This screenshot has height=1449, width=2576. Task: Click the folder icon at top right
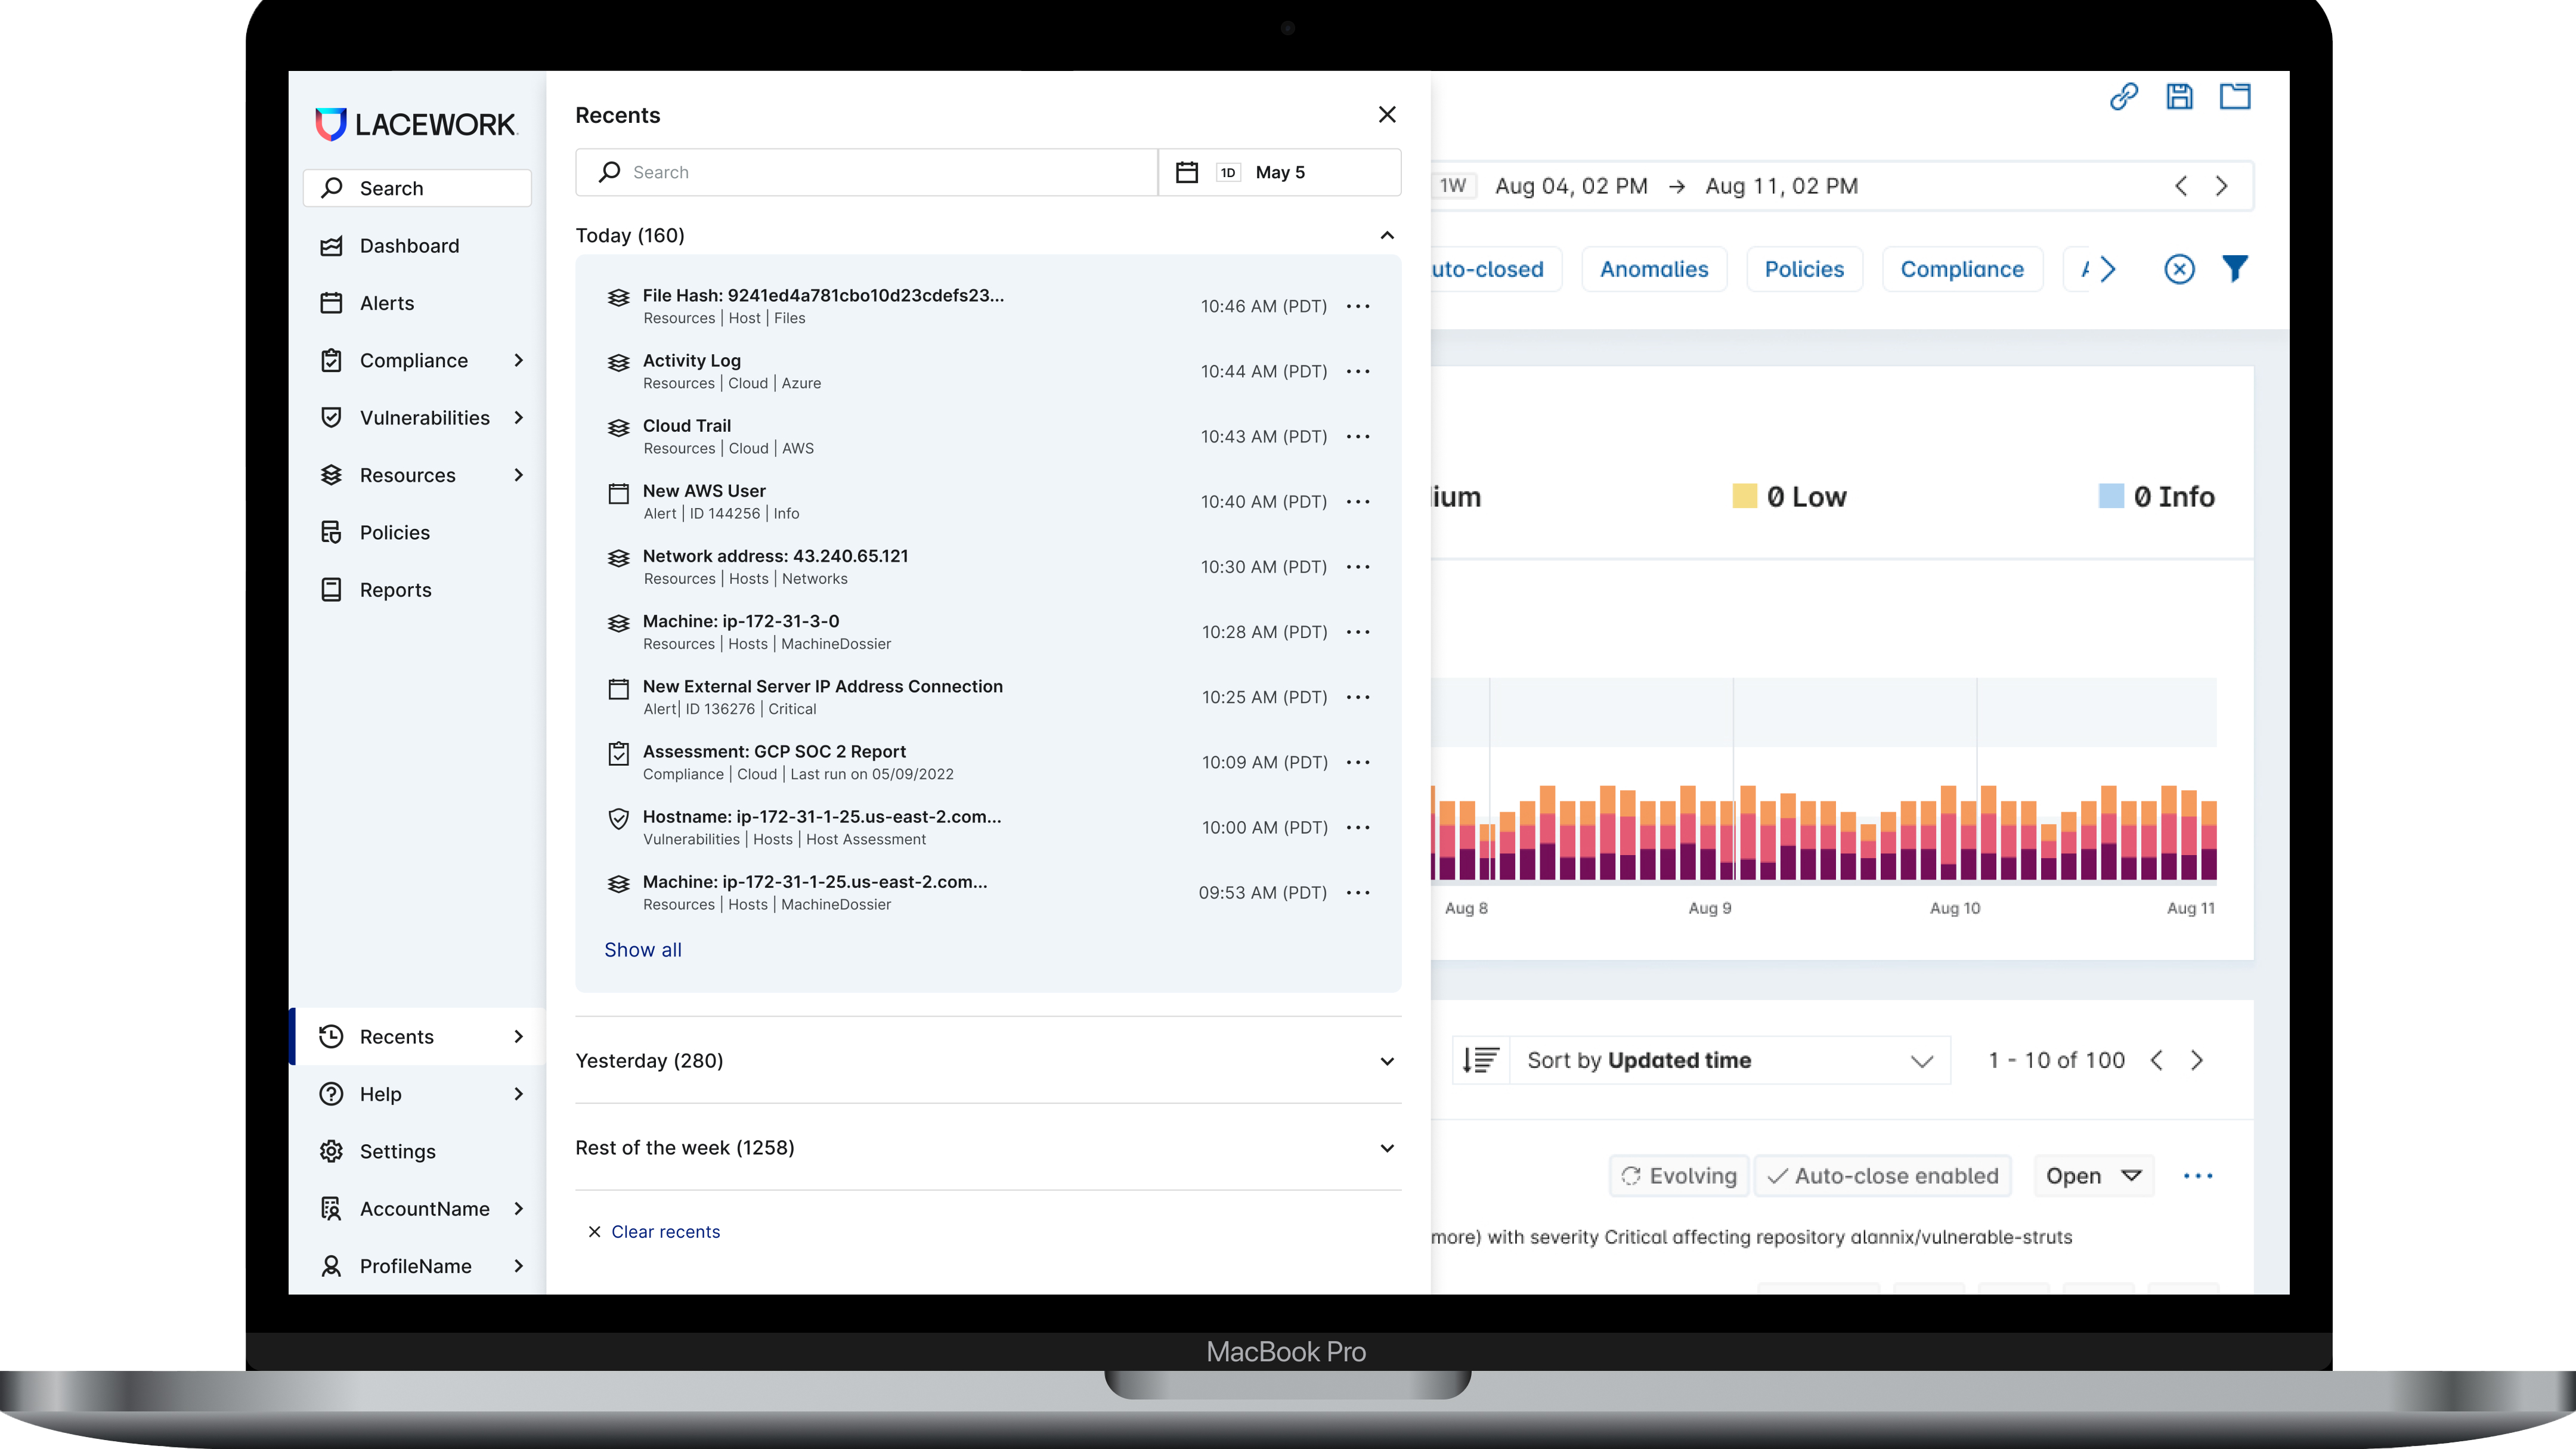tap(2235, 96)
